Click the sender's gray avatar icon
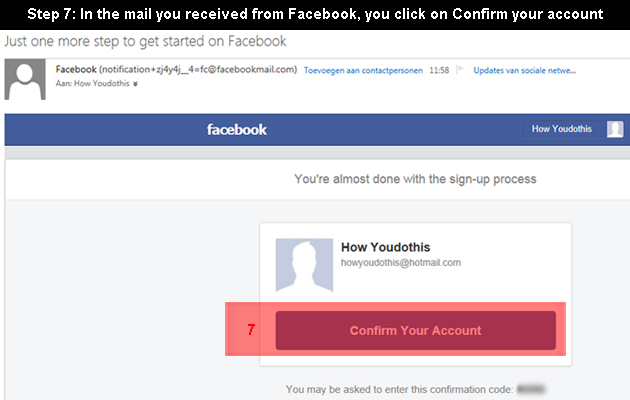The height and width of the screenshot is (400, 630). 25,80
